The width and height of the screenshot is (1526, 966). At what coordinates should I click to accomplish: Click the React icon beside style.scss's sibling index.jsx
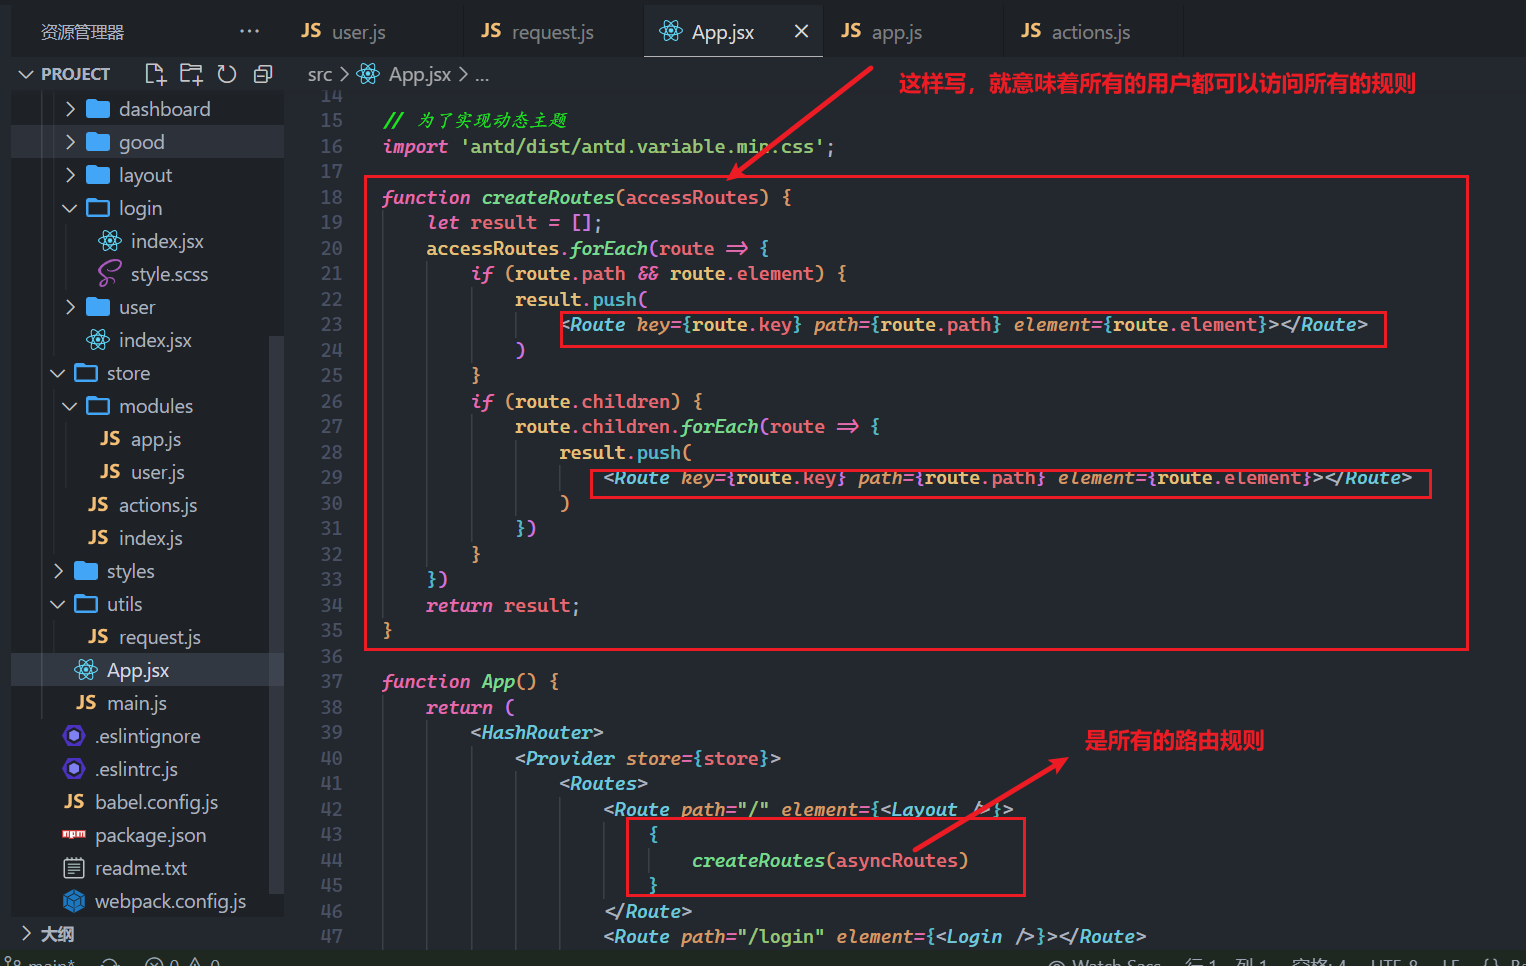[x=110, y=241]
